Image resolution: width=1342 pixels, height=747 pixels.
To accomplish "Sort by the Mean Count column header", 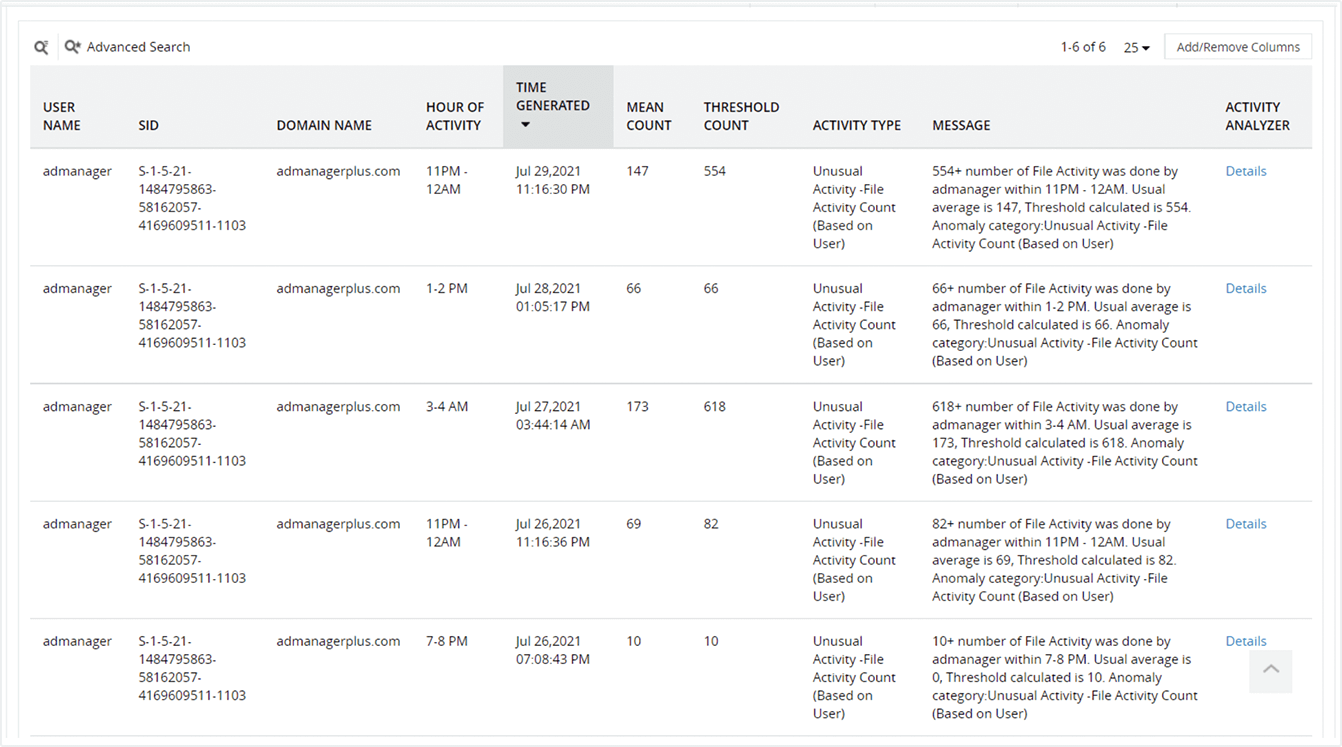I will (648, 116).
